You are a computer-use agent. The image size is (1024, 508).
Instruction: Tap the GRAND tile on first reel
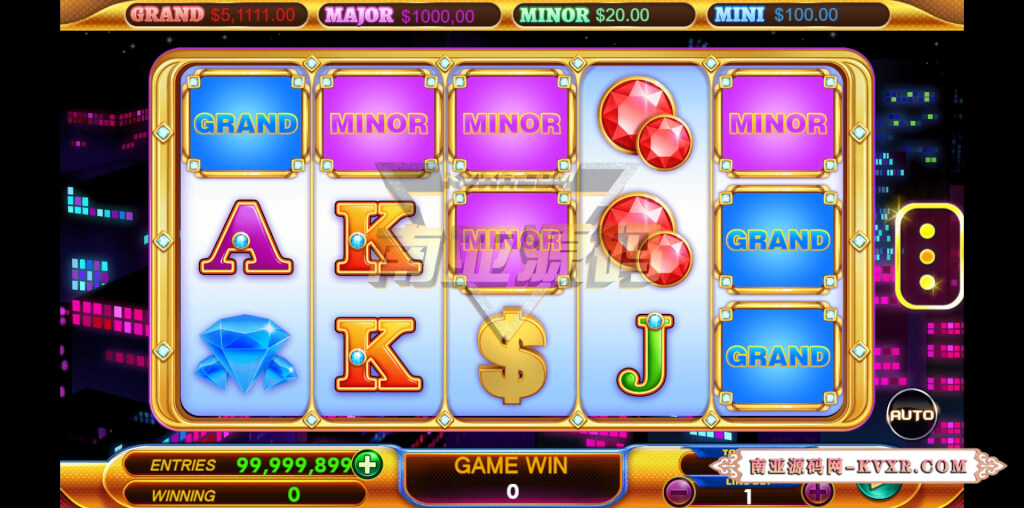point(246,123)
